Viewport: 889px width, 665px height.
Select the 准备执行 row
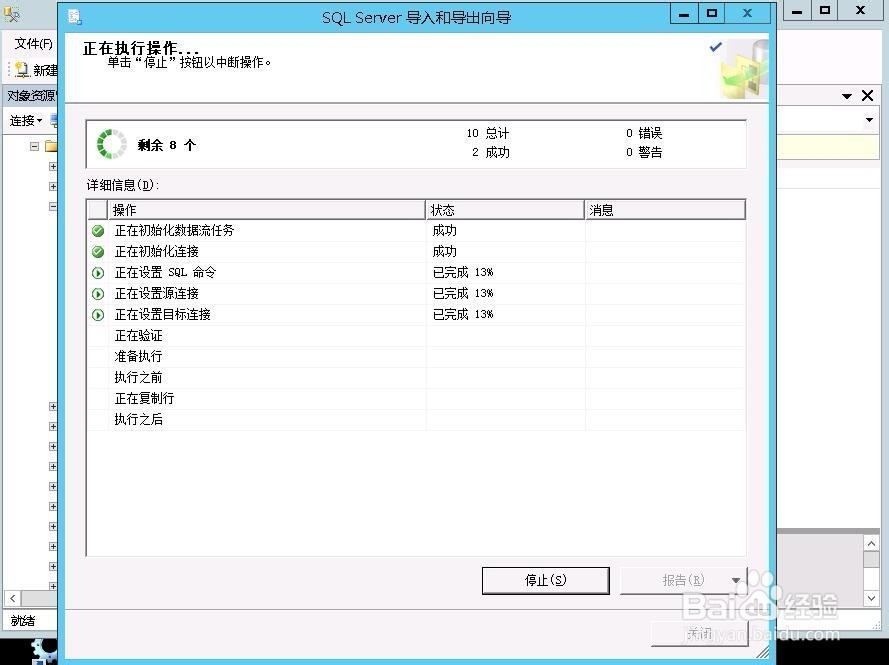(x=416, y=357)
